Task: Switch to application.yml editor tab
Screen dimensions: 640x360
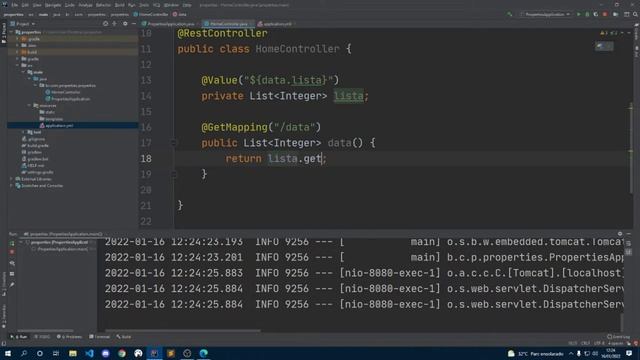Action: click(x=276, y=24)
